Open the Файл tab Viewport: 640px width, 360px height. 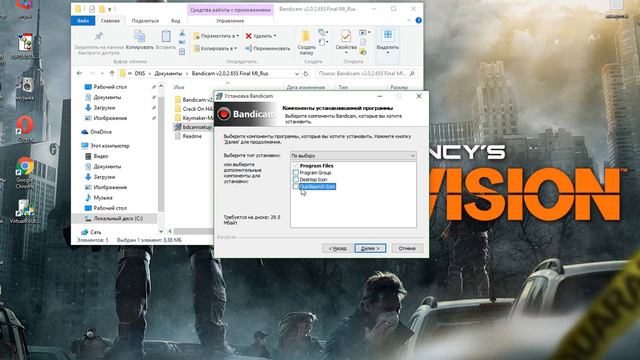(x=83, y=20)
